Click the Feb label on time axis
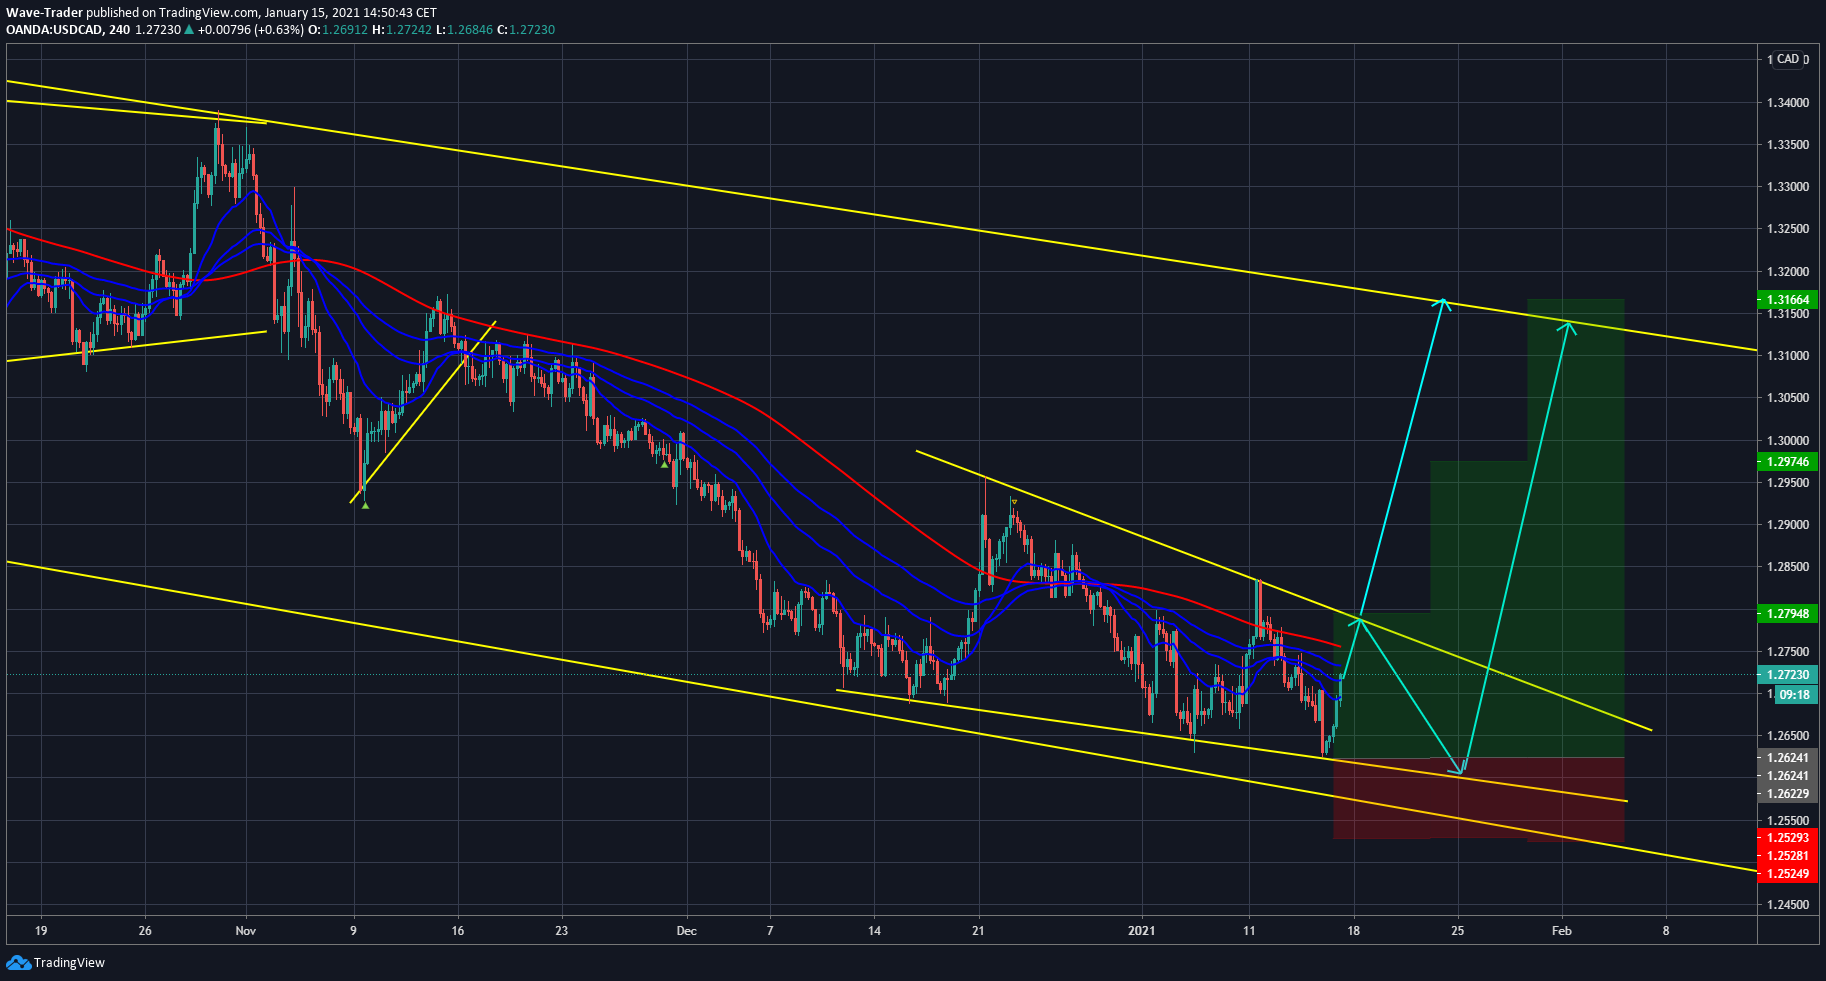The image size is (1826, 981). (1561, 931)
